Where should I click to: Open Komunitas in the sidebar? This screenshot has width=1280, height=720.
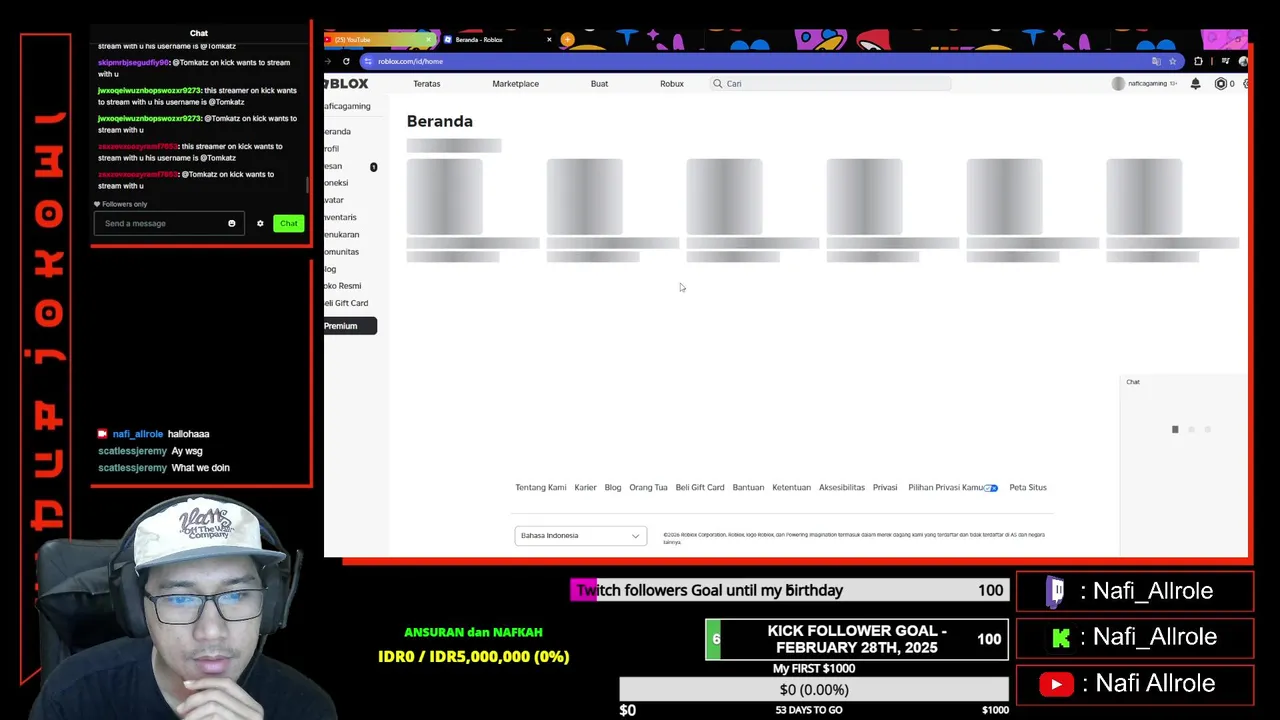pos(341,252)
